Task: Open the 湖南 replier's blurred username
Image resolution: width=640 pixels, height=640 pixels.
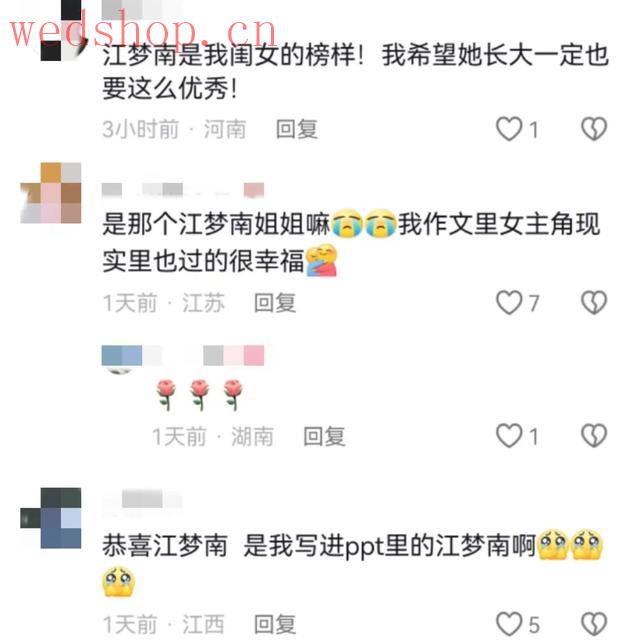Action: pyautogui.click(x=183, y=355)
